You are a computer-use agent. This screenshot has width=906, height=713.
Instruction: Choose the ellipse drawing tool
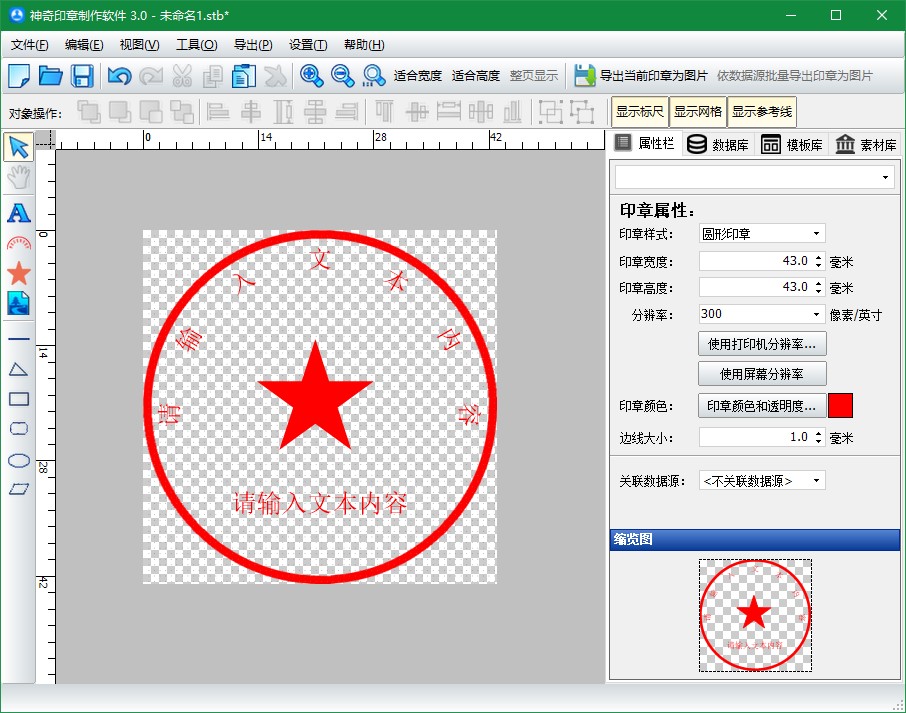[18, 460]
